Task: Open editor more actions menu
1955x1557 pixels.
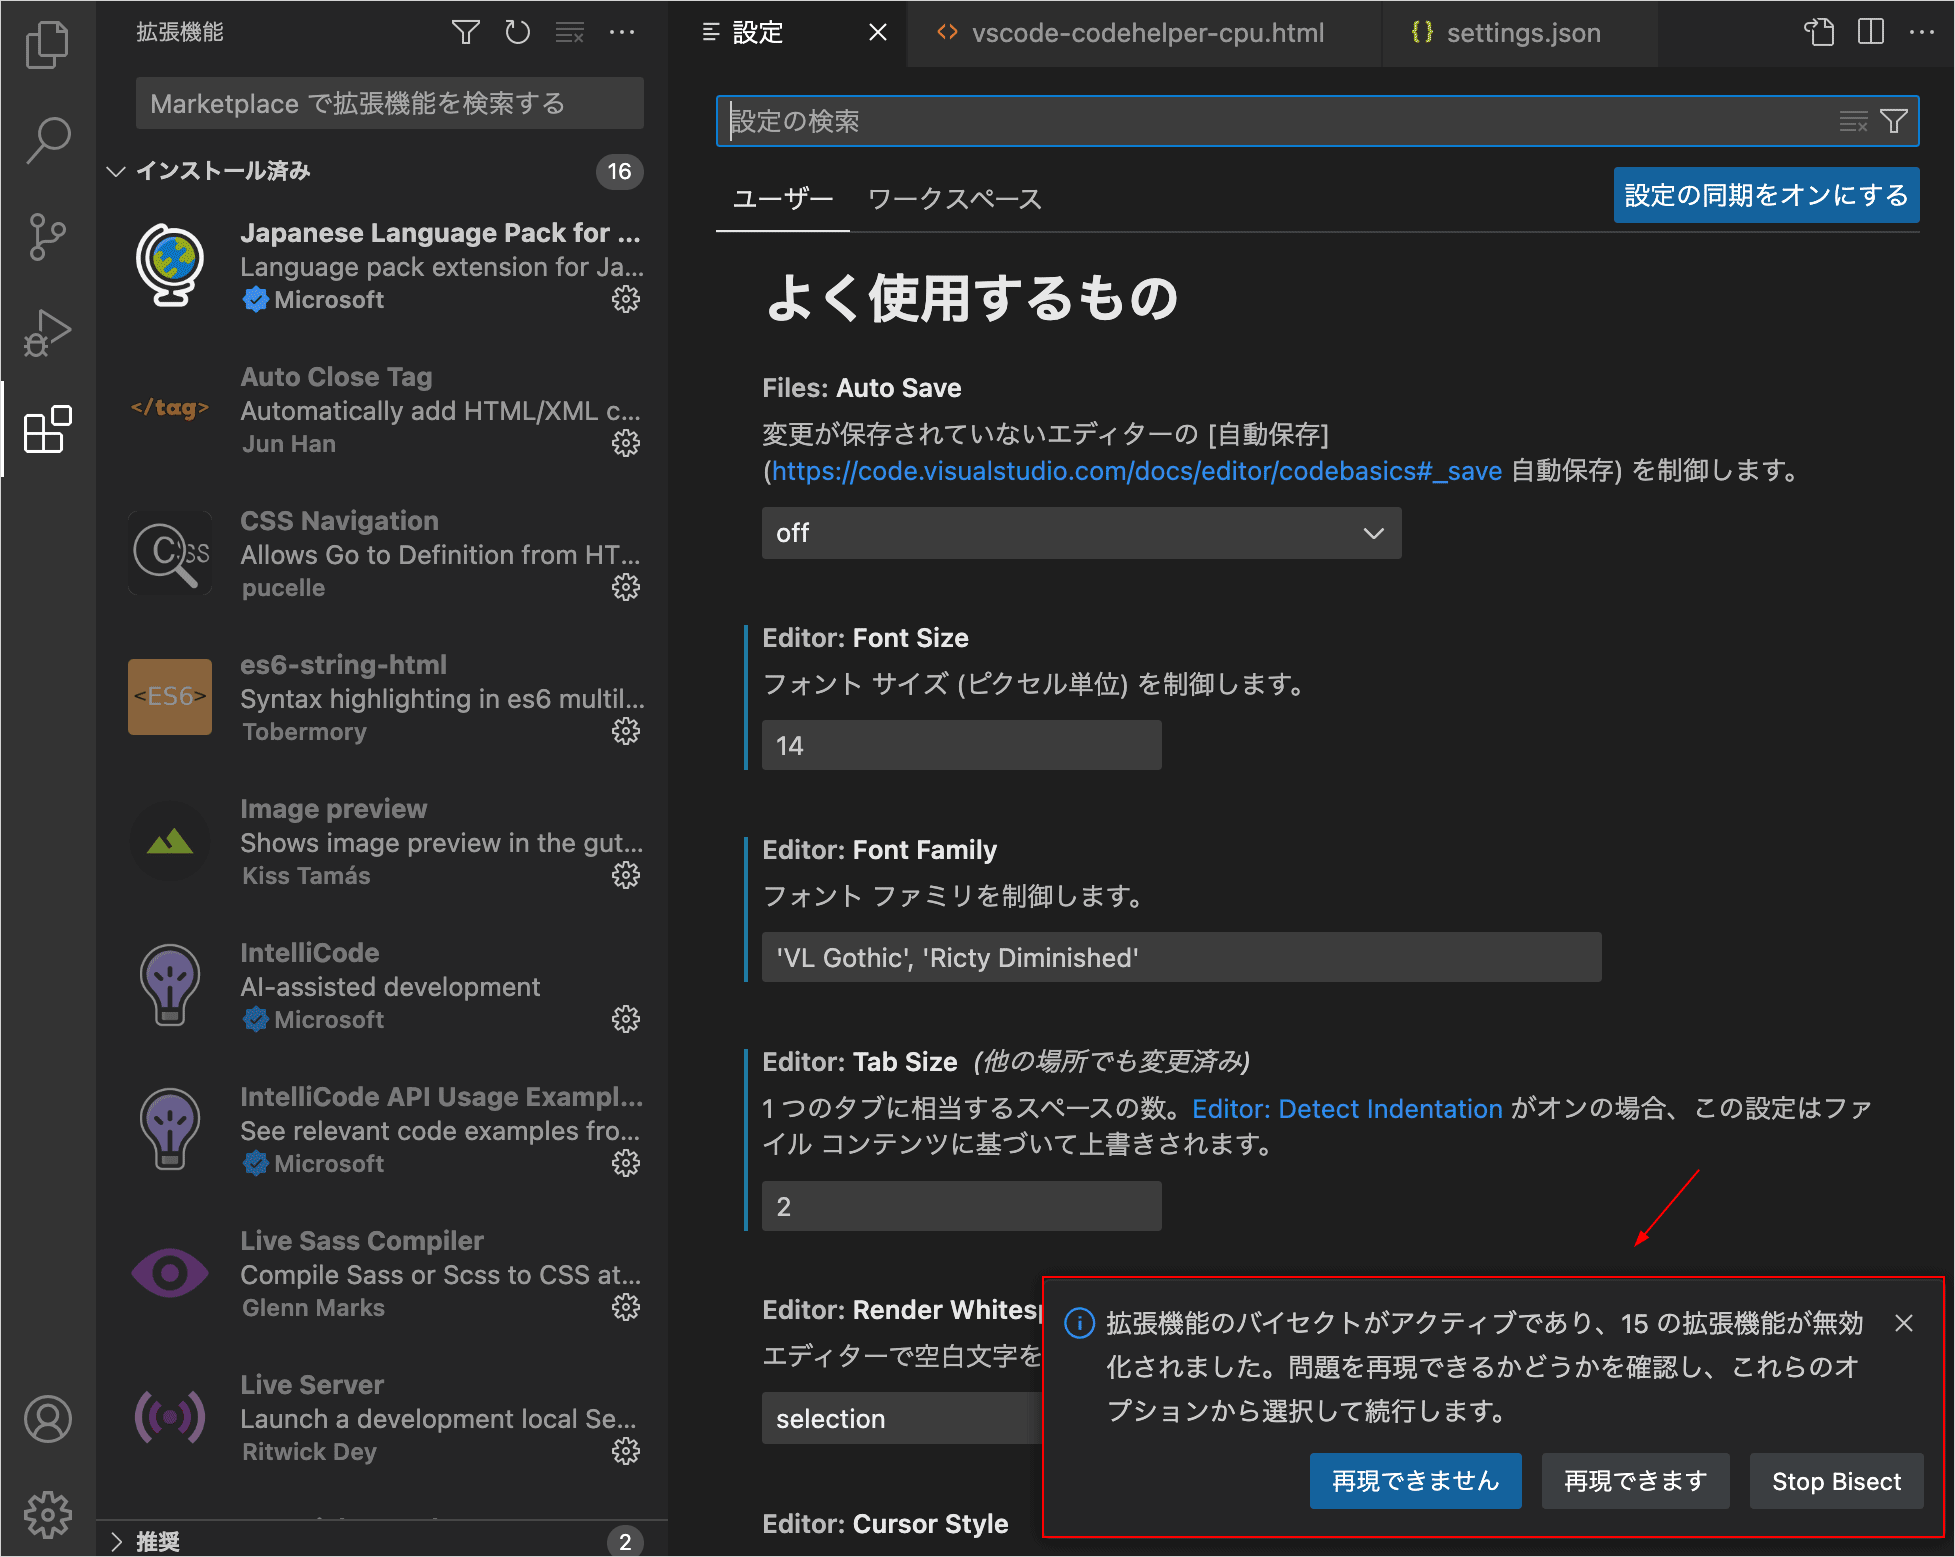Action: point(1921,33)
